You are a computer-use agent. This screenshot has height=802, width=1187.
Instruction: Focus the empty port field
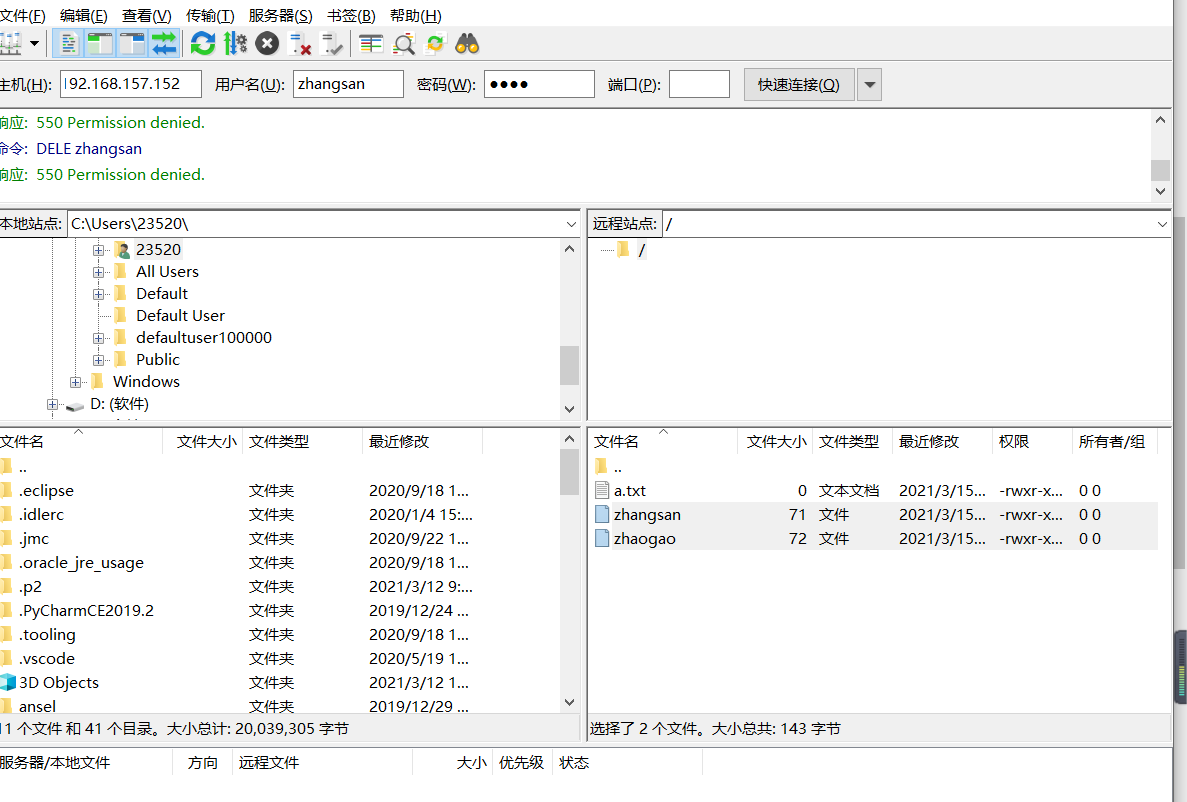(x=699, y=84)
